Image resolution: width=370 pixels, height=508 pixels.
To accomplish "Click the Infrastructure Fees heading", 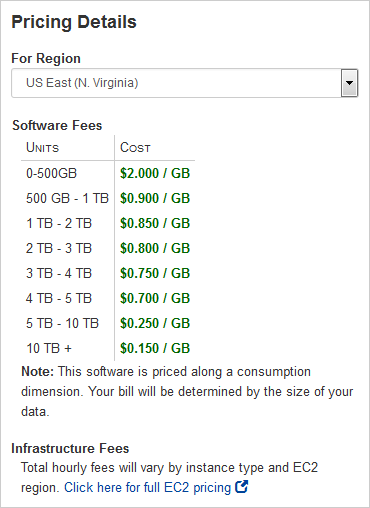I will pyautogui.click(x=70, y=448).
